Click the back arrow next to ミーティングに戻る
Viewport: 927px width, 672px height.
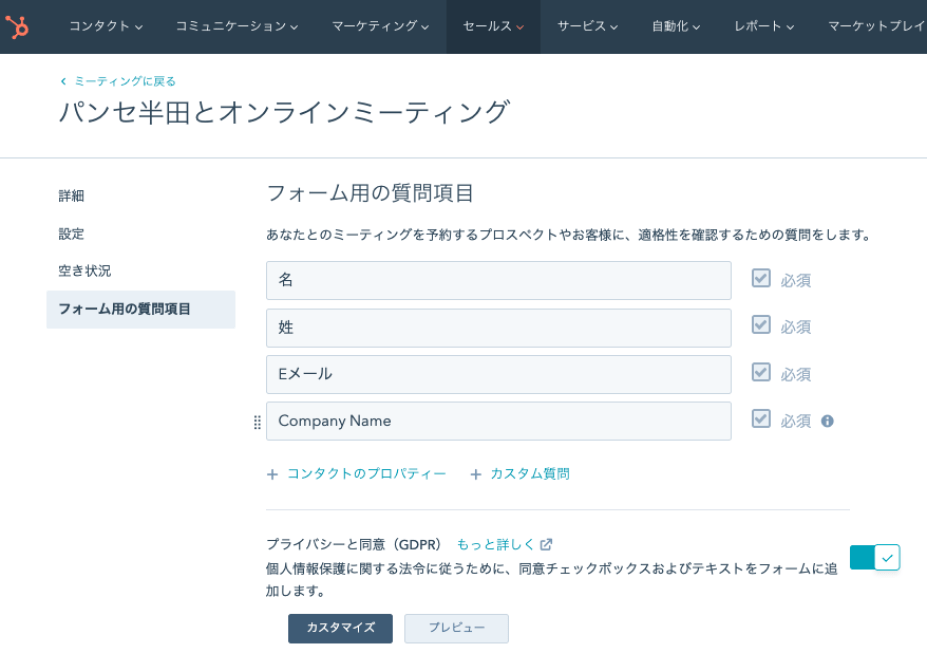pyautogui.click(x=63, y=82)
